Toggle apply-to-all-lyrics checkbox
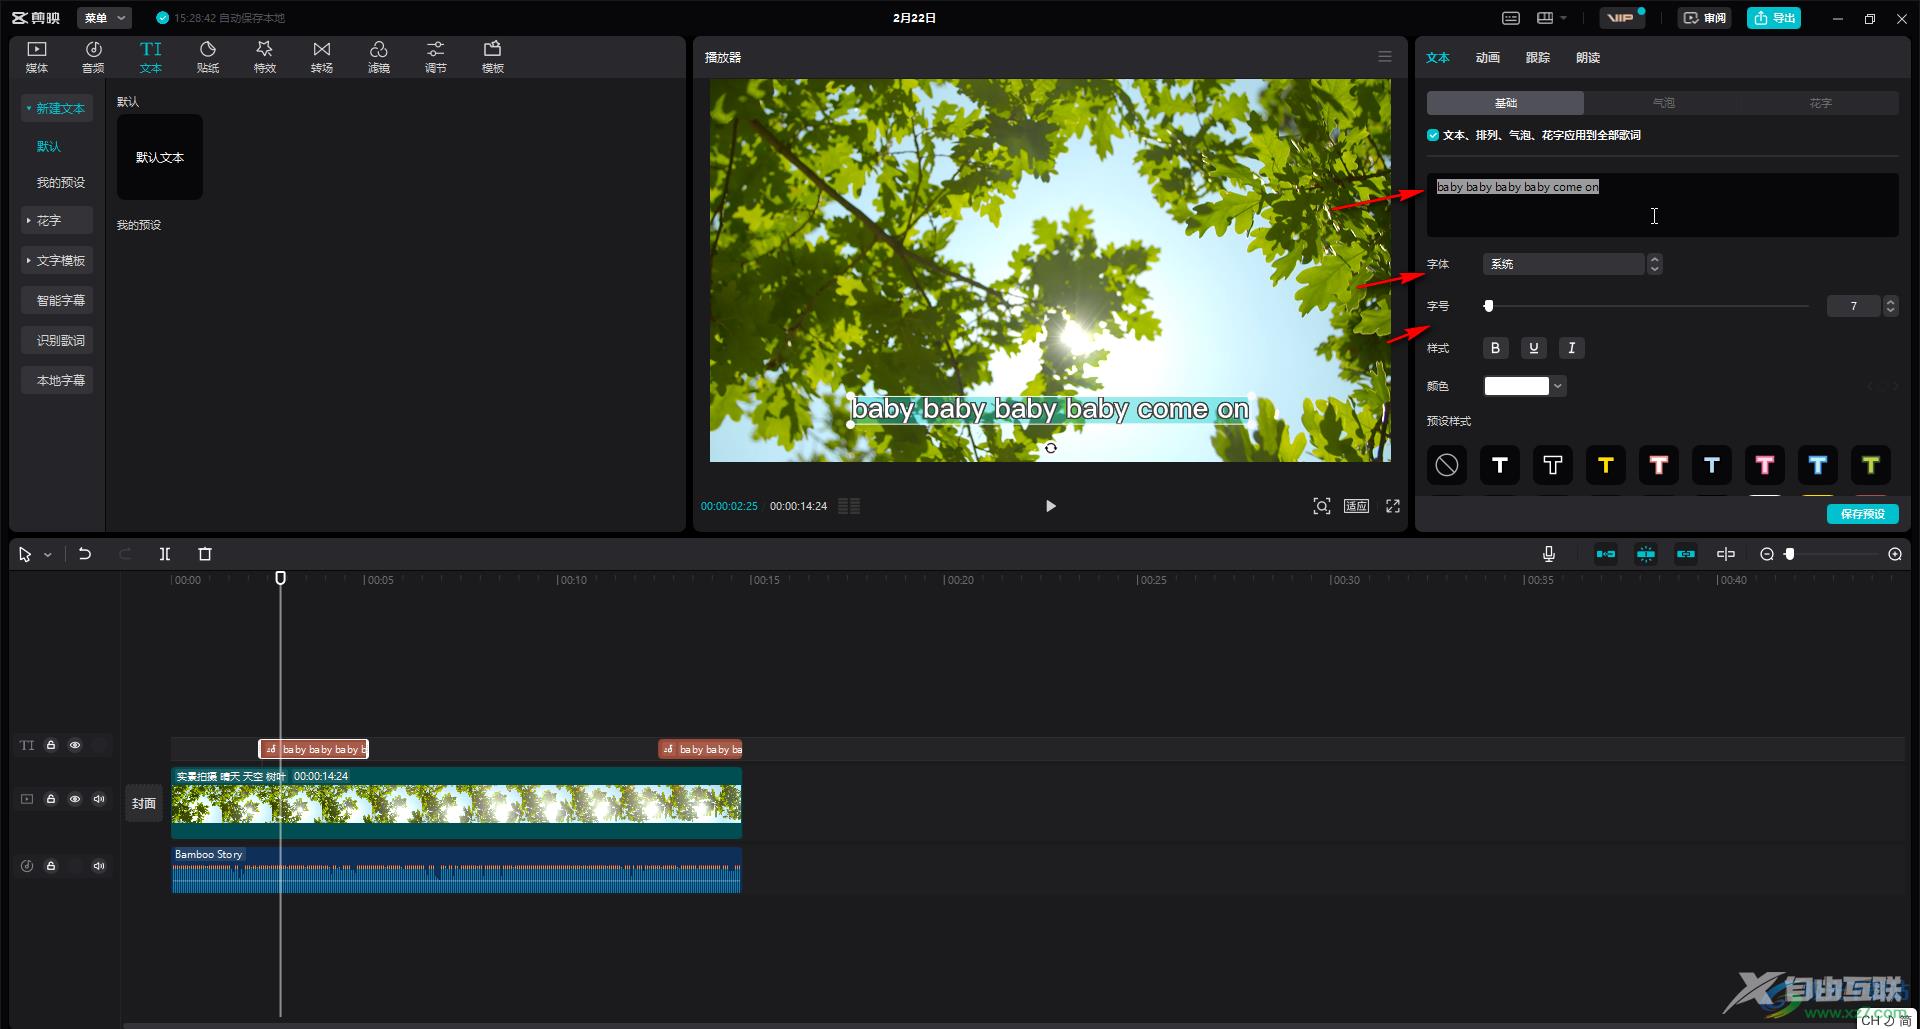 pyautogui.click(x=1433, y=135)
